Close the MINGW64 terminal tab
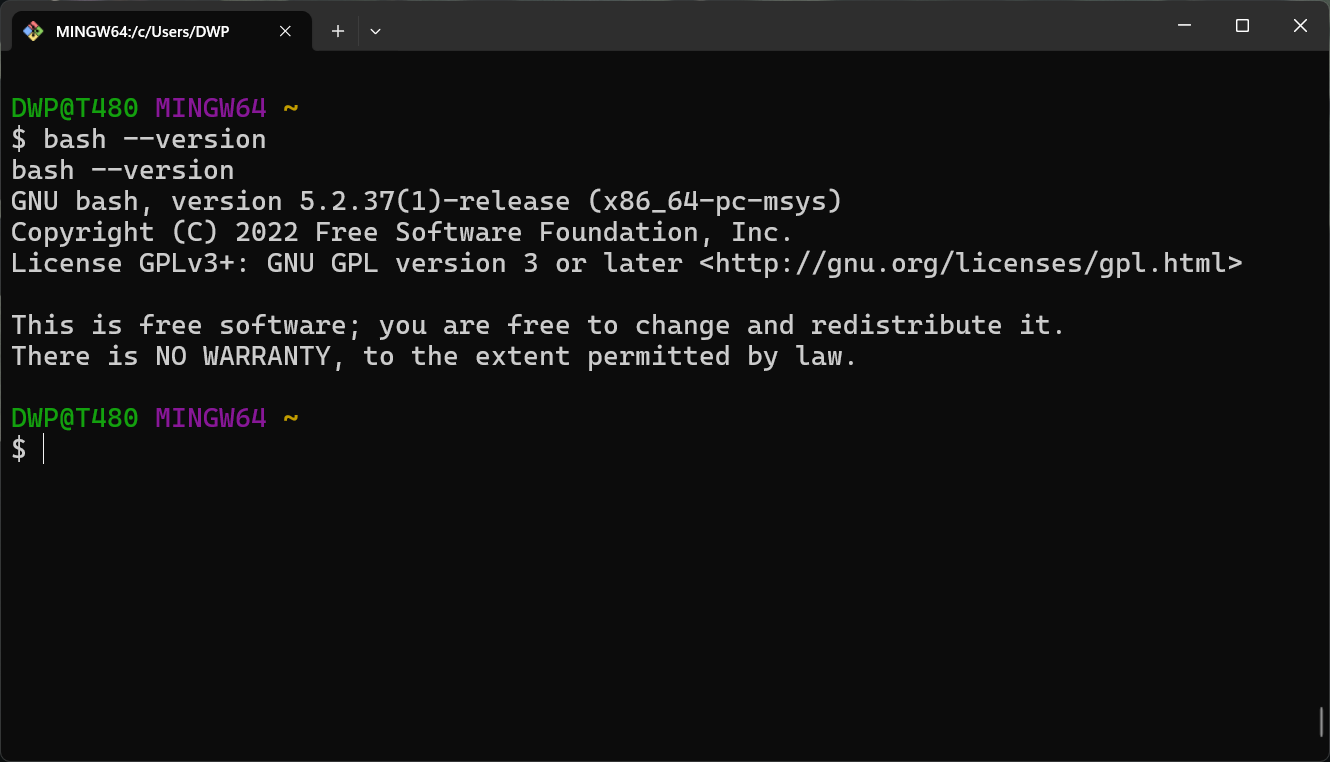This screenshot has height=762, width=1330. pyautogui.click(x=285, y=31)
